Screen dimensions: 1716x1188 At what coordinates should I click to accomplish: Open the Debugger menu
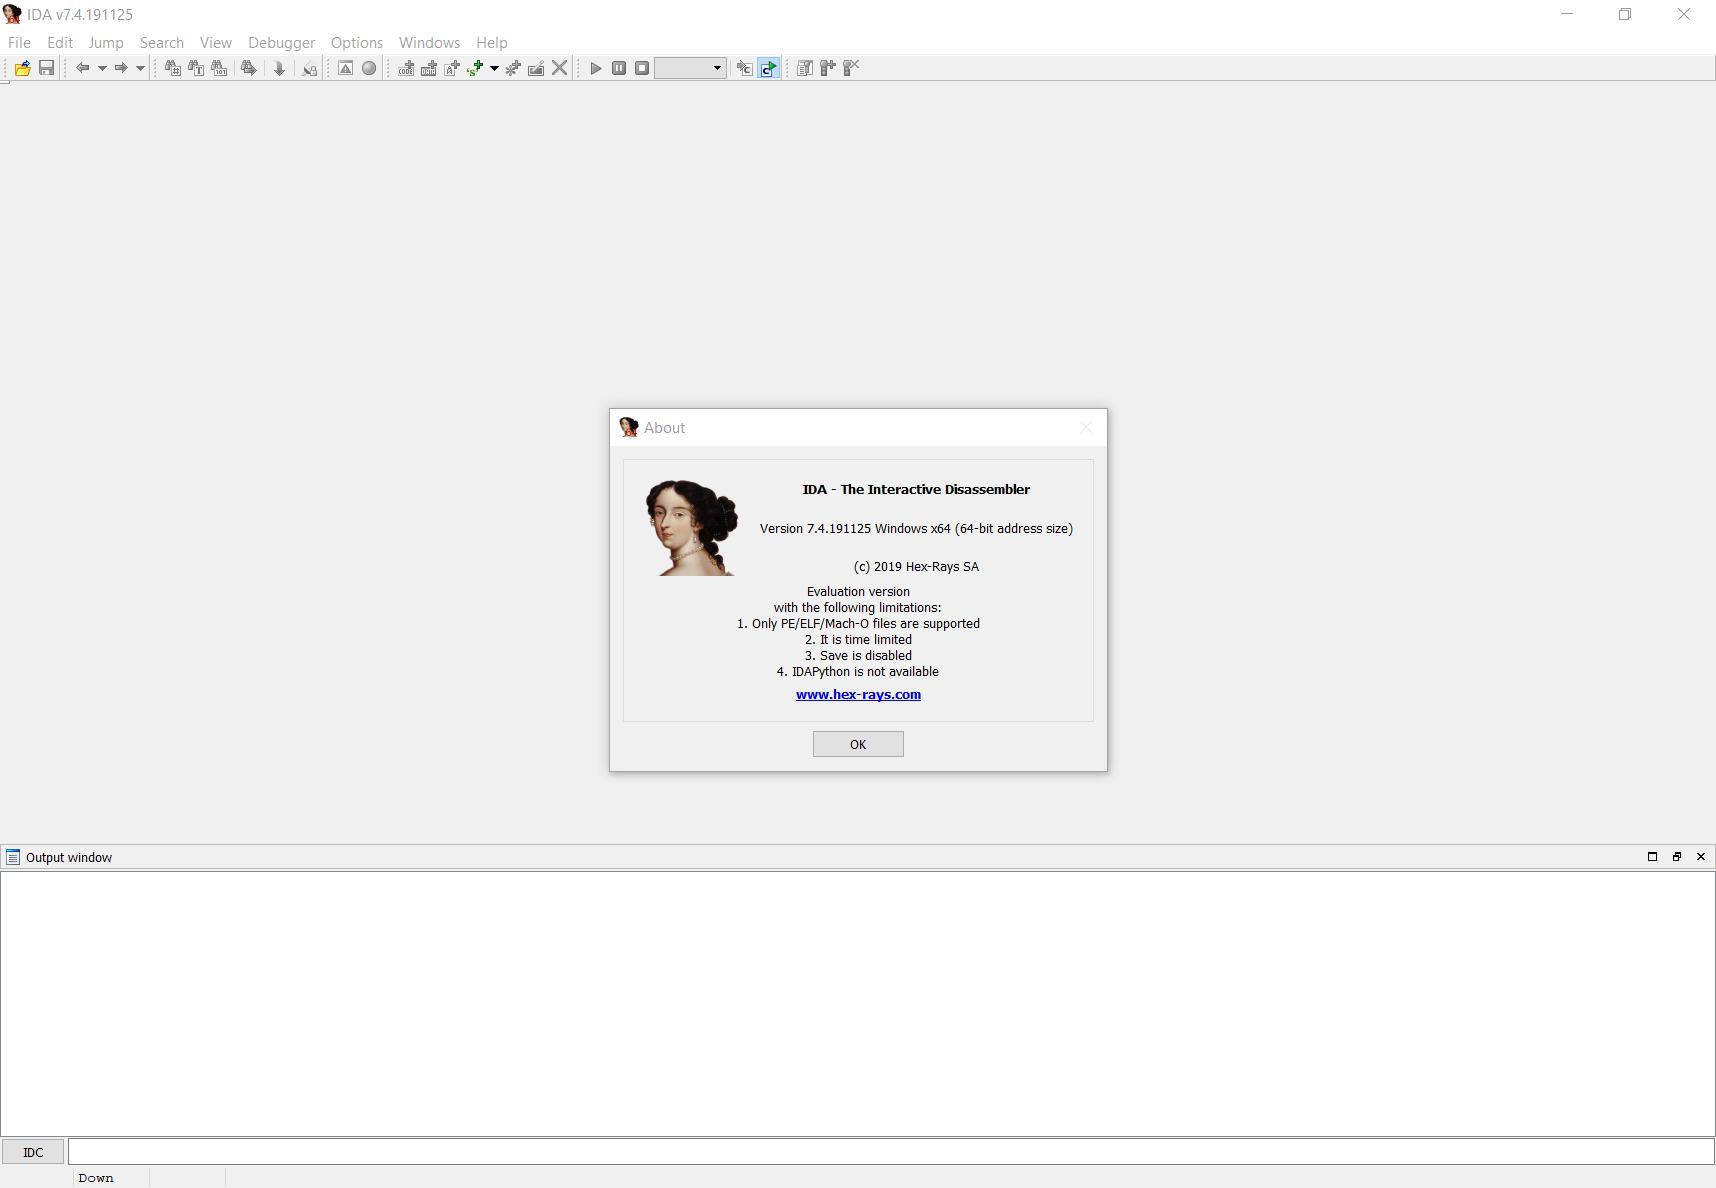pyautogui.click(x=281, y=42)
